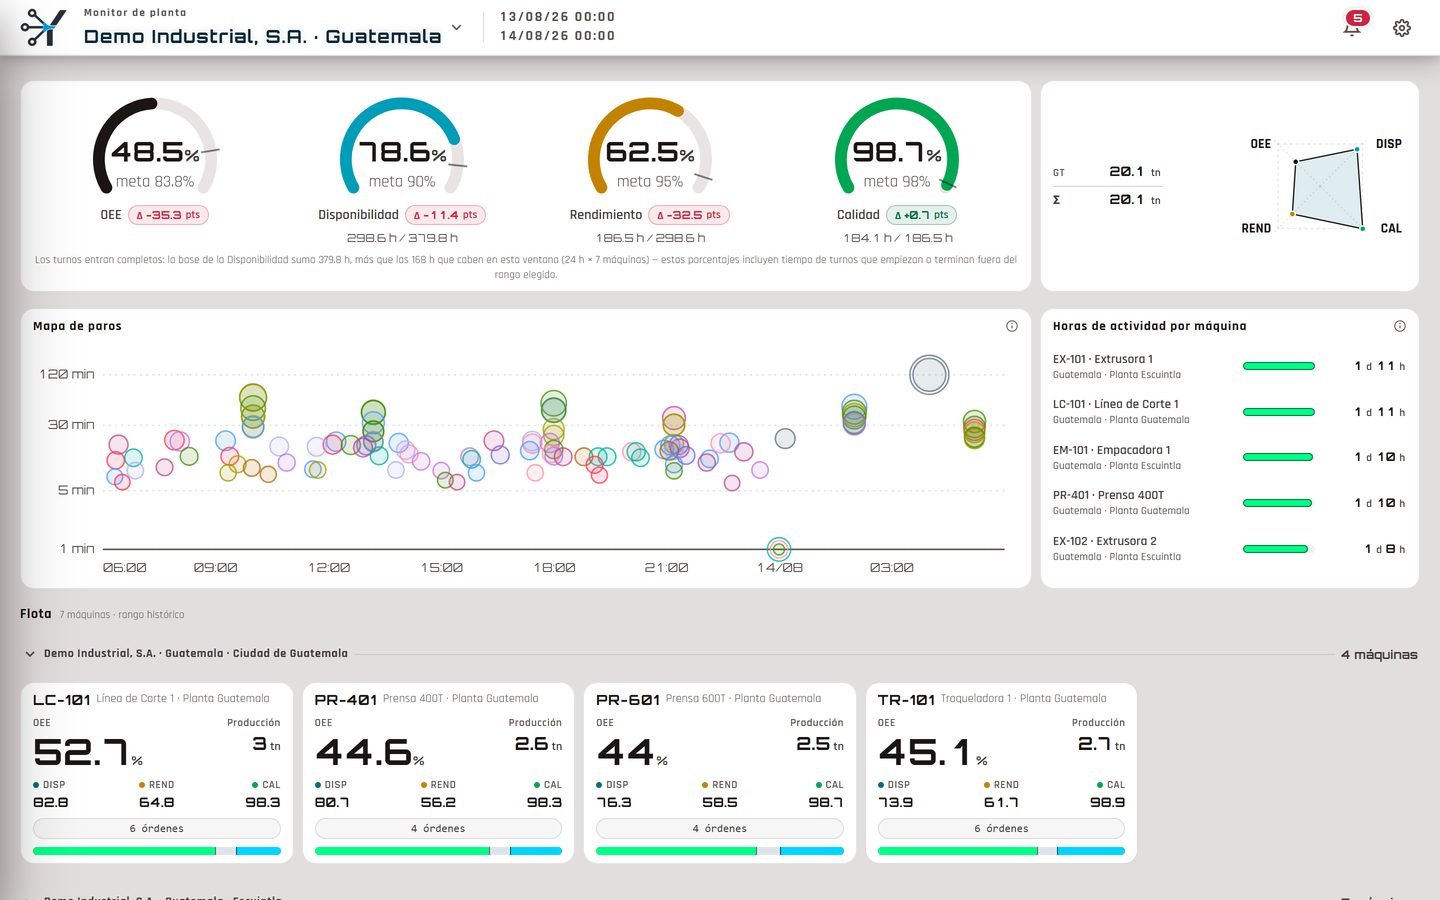The height and width of the screenshot is (900, 1440).
Task: Select PR-401 · Prensa 400T in activity list
Action: [x=1229, y=503]
